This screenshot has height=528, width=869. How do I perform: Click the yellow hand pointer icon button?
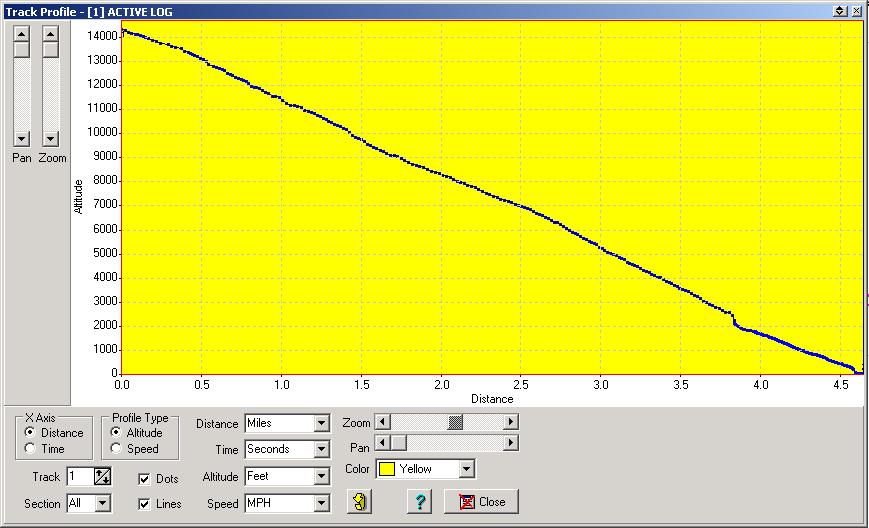tap(360, 502)
